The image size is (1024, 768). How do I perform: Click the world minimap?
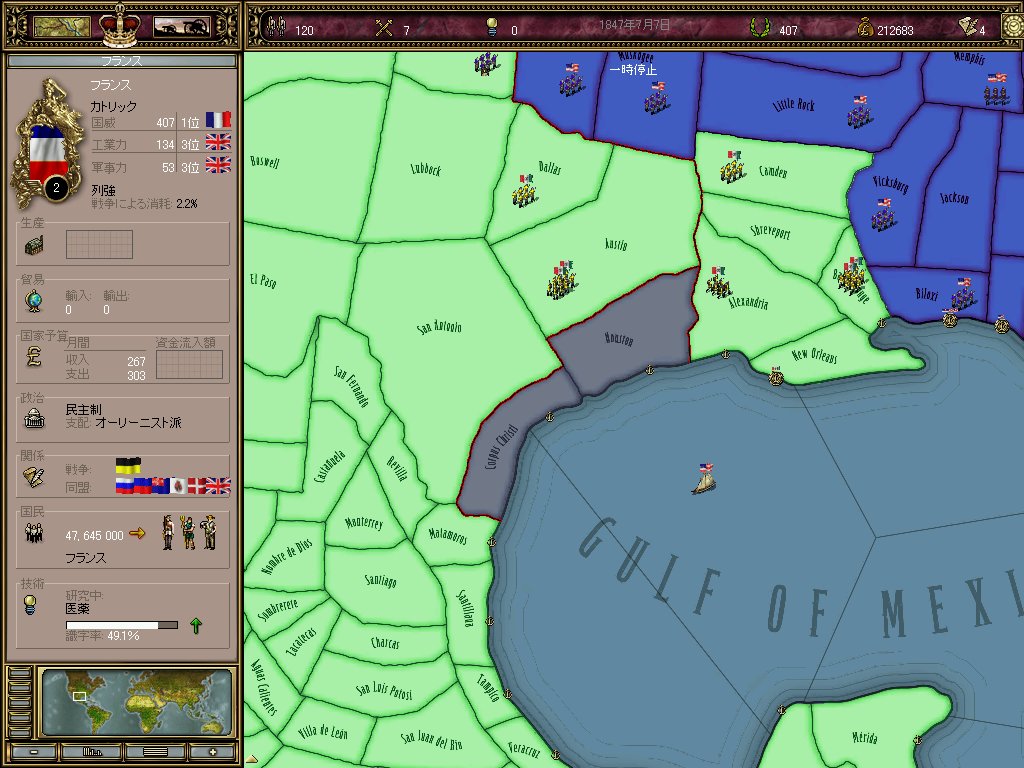137,703
